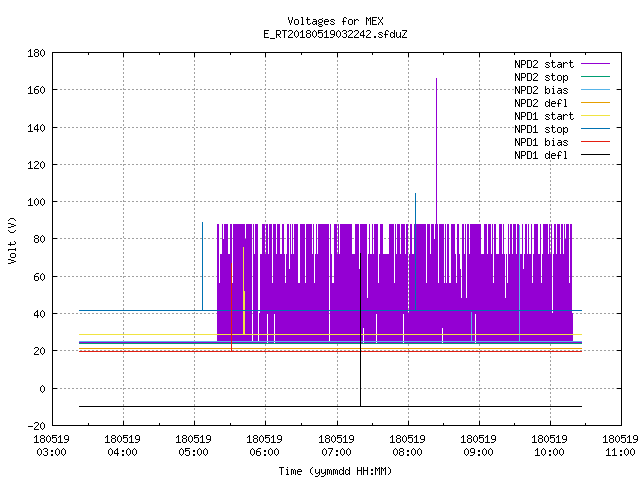Click the light blue NPD2 bias legend line
Screen dimensions: 640x480
[595, 90]
